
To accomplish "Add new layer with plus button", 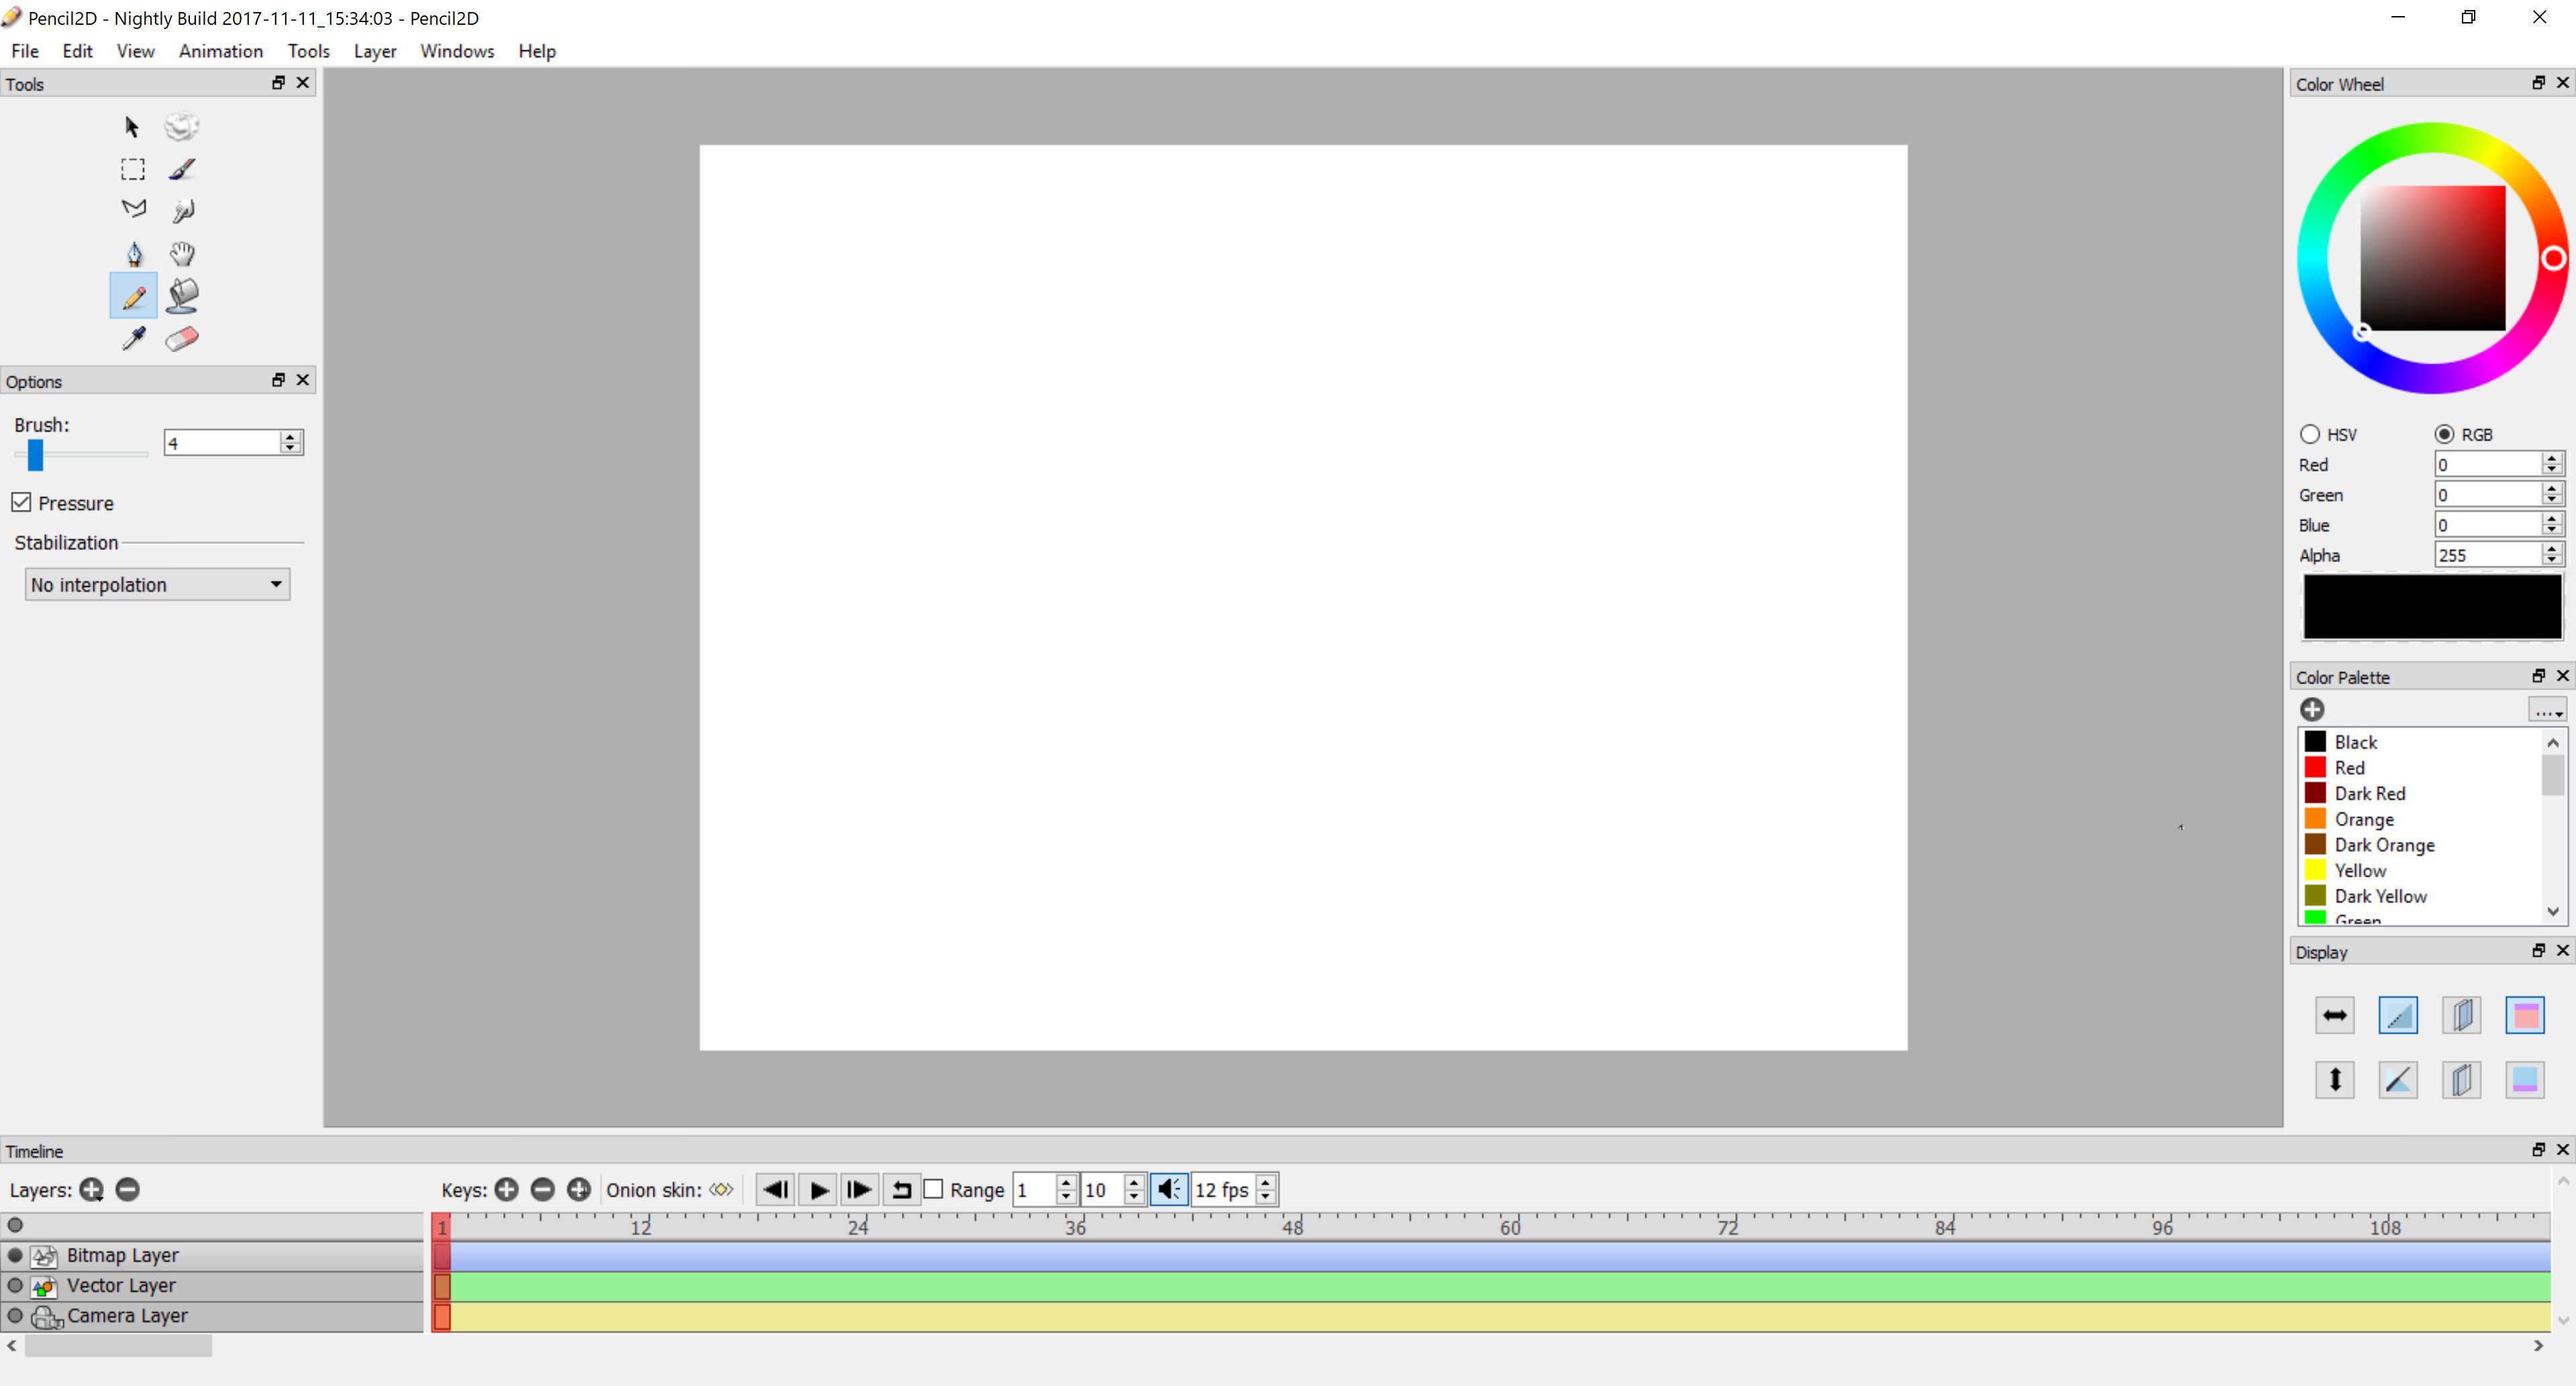I will 91,1189.
